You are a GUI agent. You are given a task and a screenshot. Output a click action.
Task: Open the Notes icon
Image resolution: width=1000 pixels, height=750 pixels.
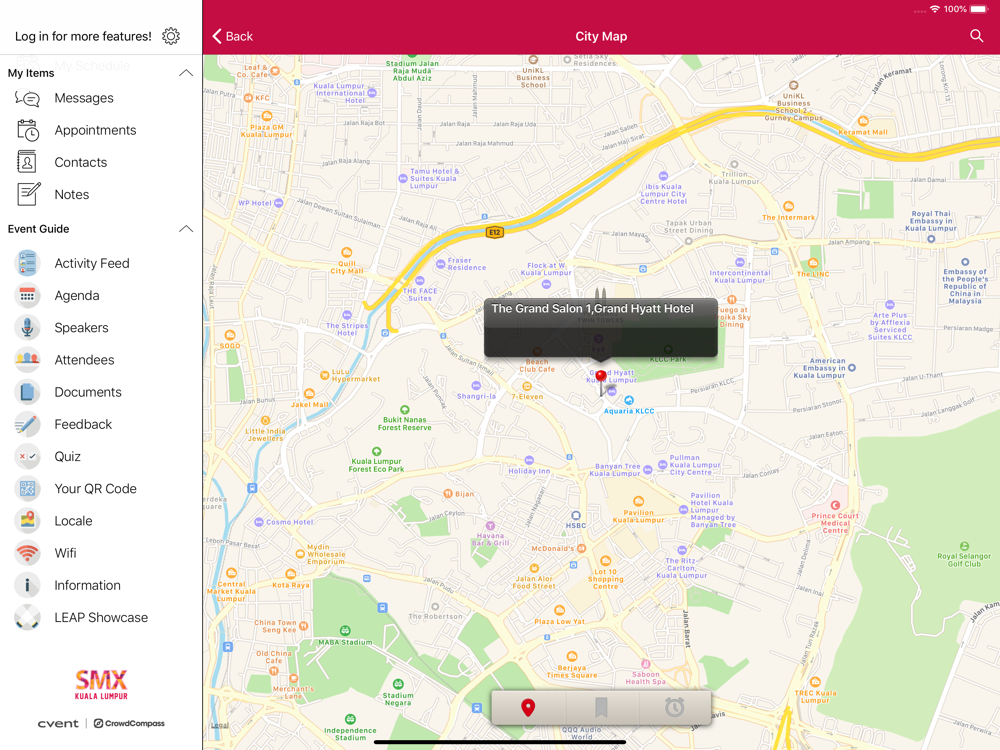click(x=28, y=194)
